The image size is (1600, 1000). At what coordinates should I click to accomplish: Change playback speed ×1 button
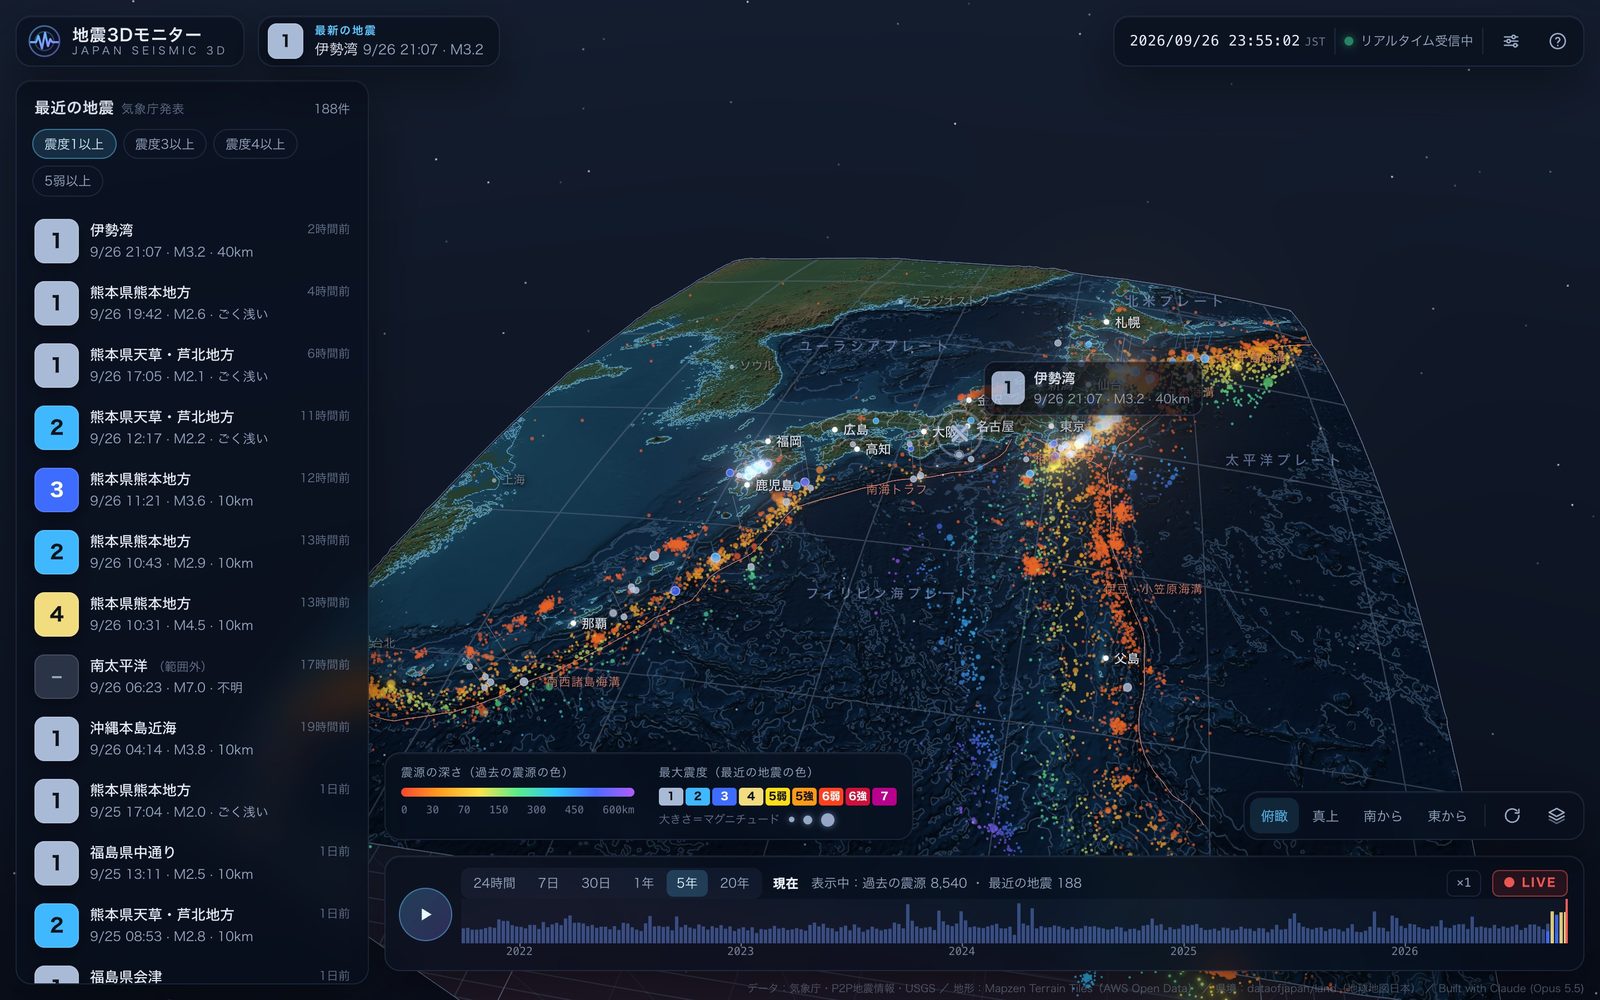(1463, 883)
